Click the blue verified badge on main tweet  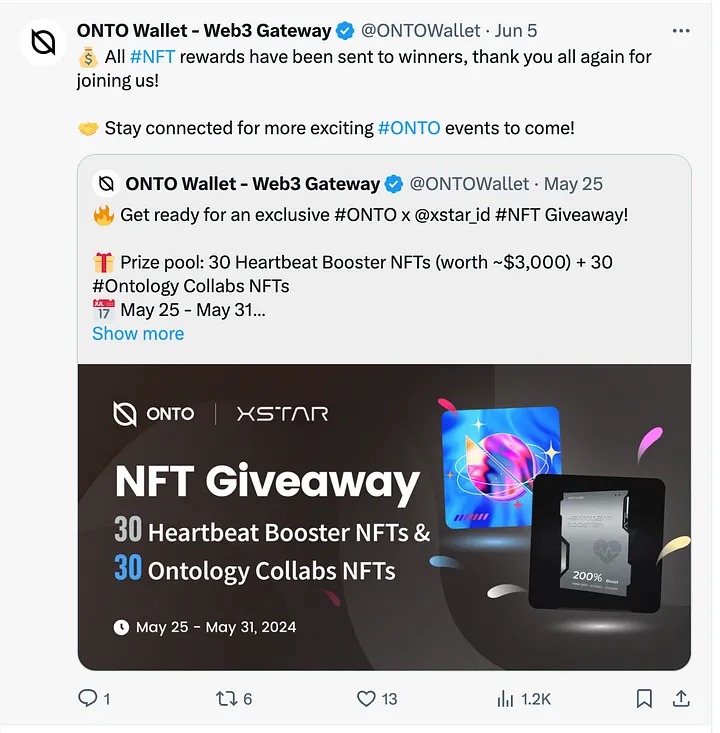coord(345,31)
